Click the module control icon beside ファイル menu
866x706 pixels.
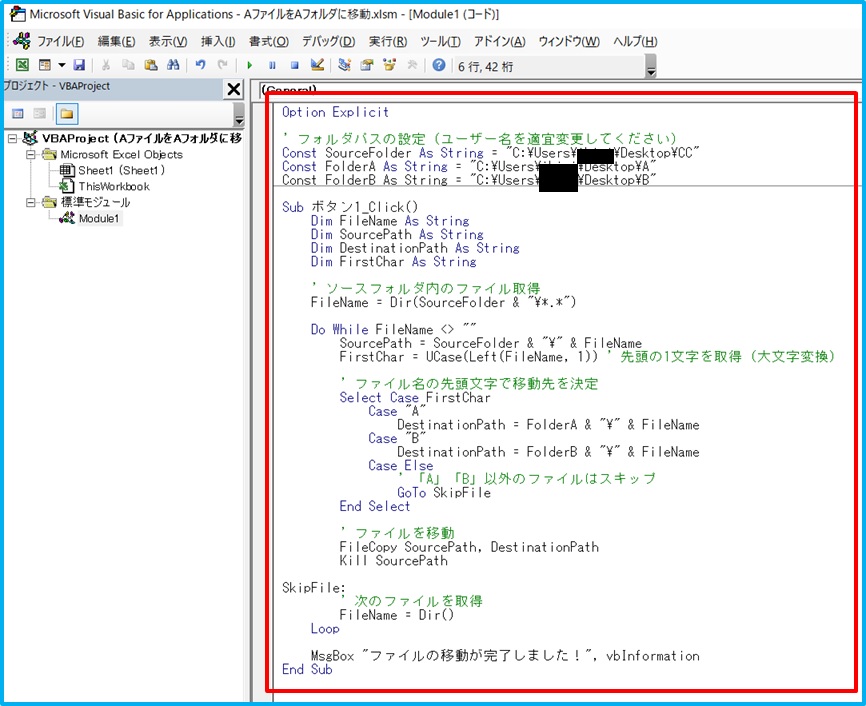click(x=22, y=41)
